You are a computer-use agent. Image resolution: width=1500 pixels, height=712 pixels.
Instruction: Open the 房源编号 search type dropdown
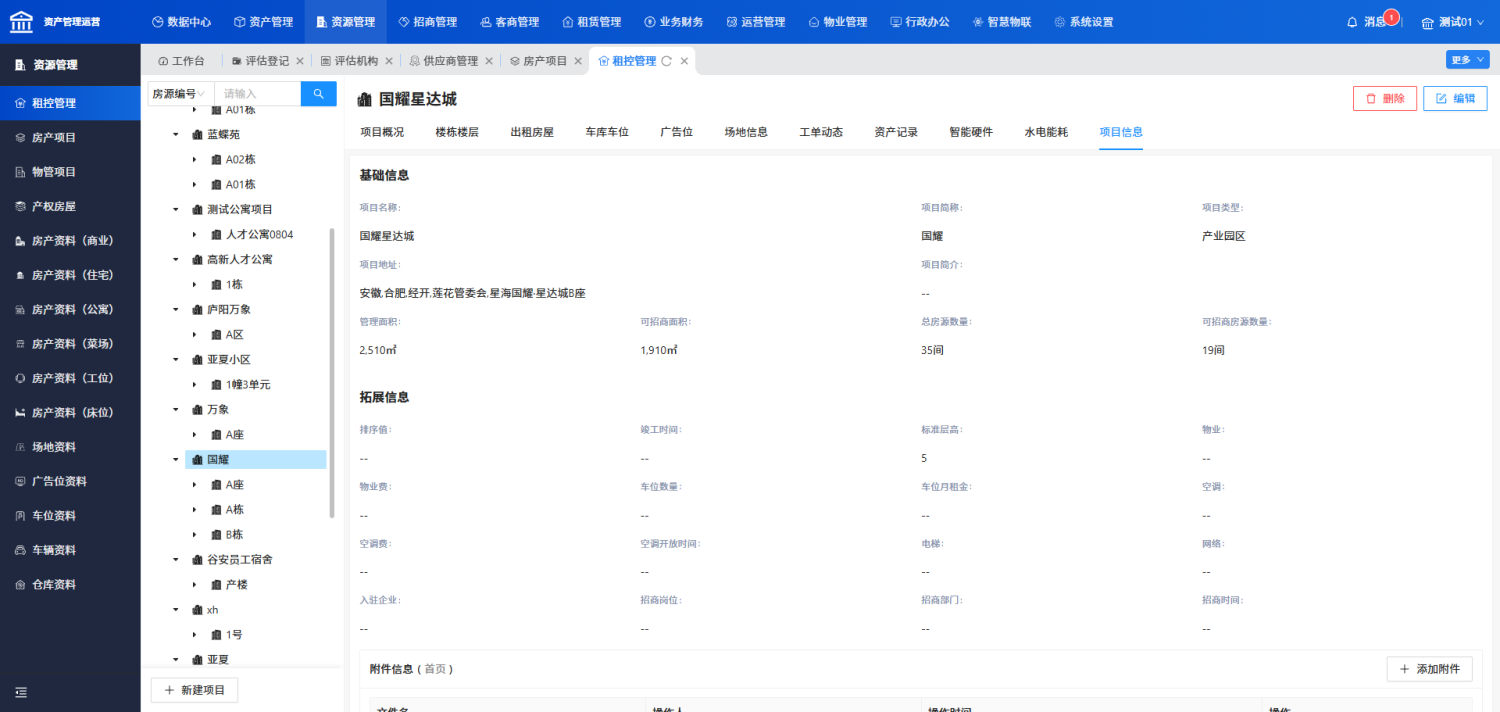pos(180,94)
